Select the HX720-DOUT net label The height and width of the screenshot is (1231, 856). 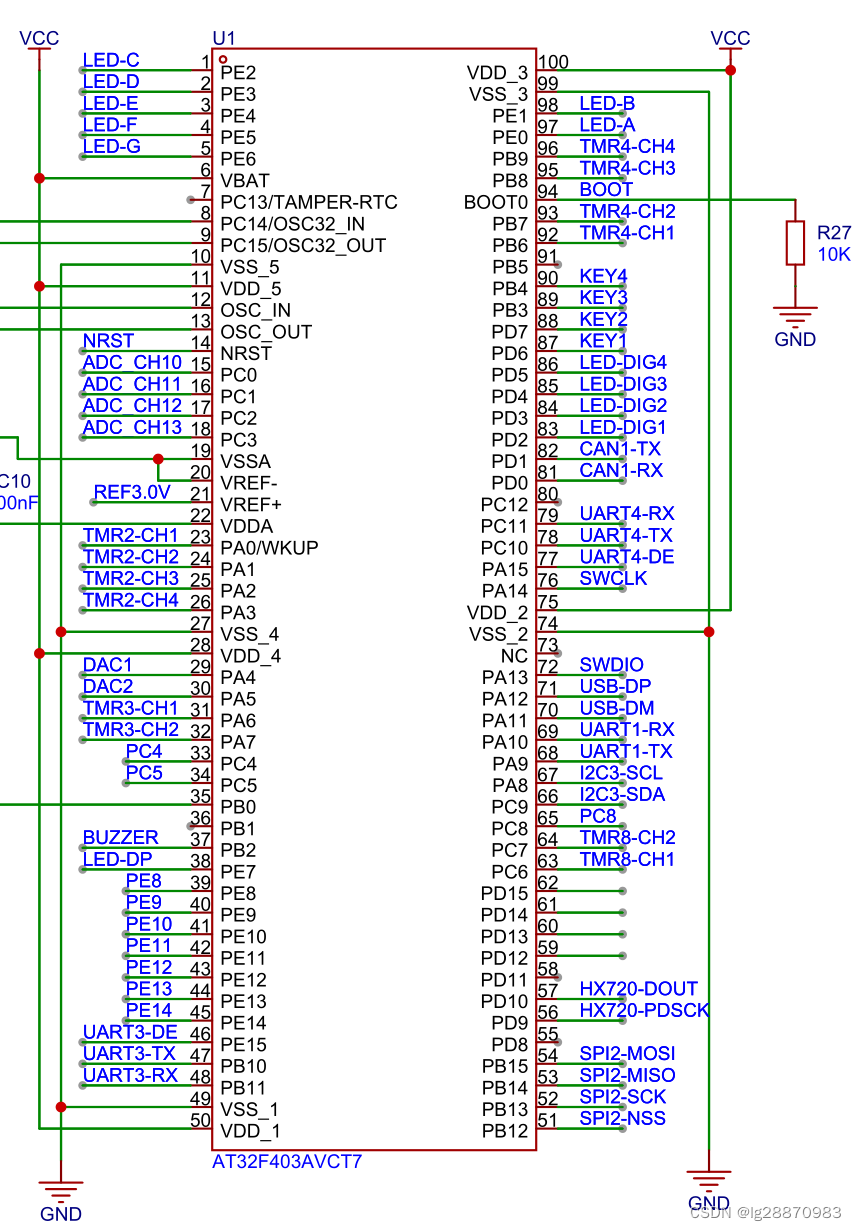637,988
